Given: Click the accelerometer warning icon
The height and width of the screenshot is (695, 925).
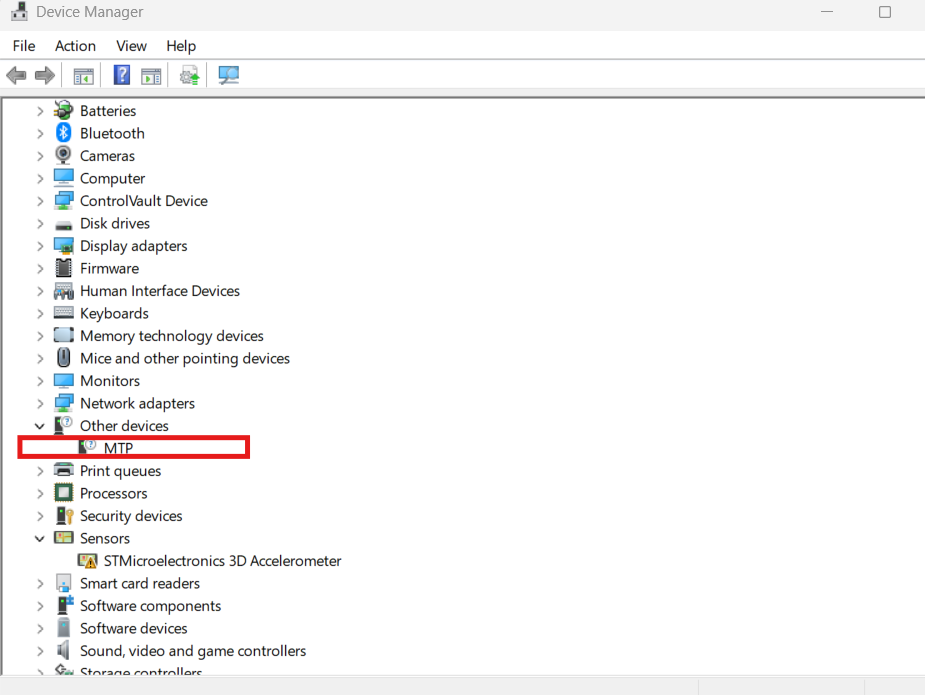Looking at the screenshot, I should pyautogui.click(x=87, y=560).
